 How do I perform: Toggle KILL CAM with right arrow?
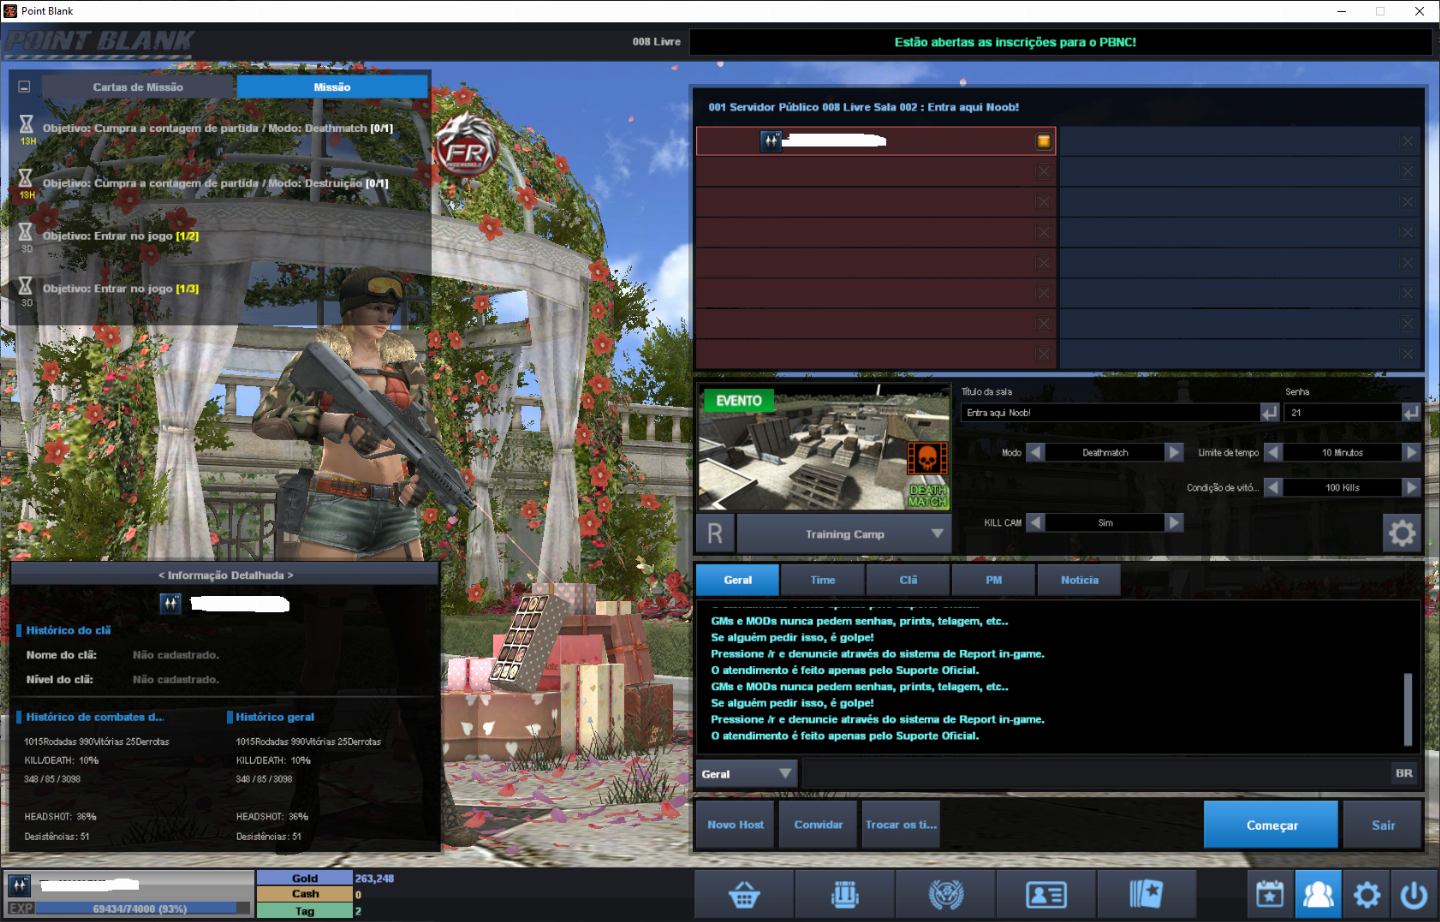(1175, 522)
